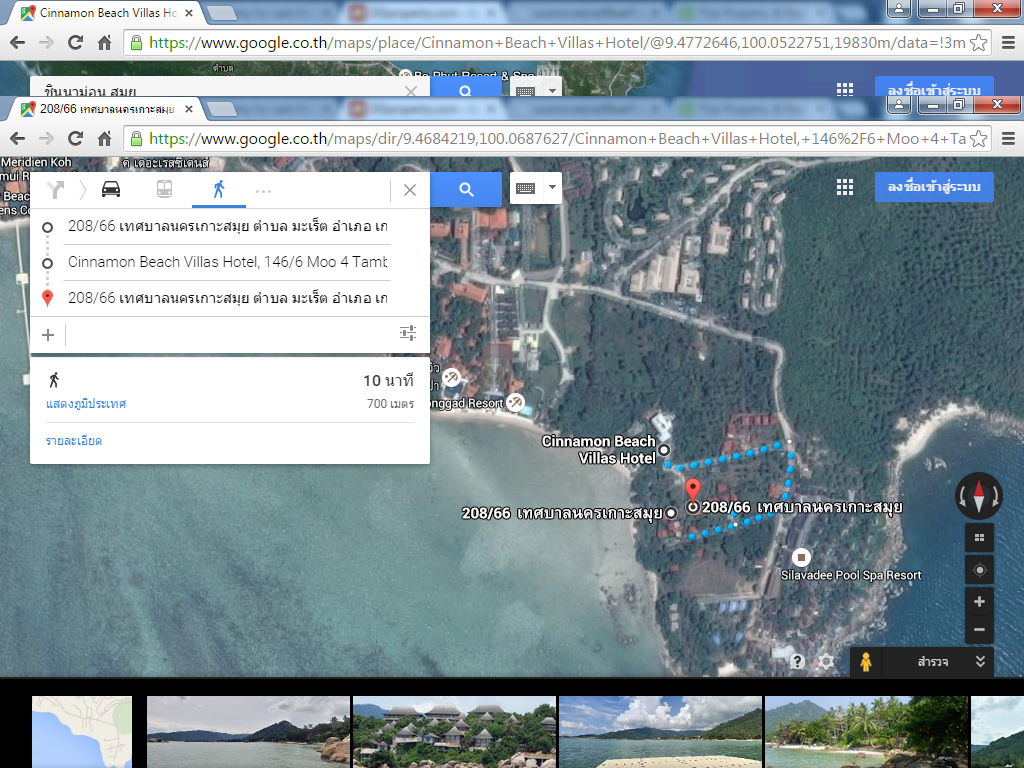Image resolution: width=1024 pixels, height=768 pixels.
Task: Edit the final destination field with red pin
Action: tap(227, 298)
